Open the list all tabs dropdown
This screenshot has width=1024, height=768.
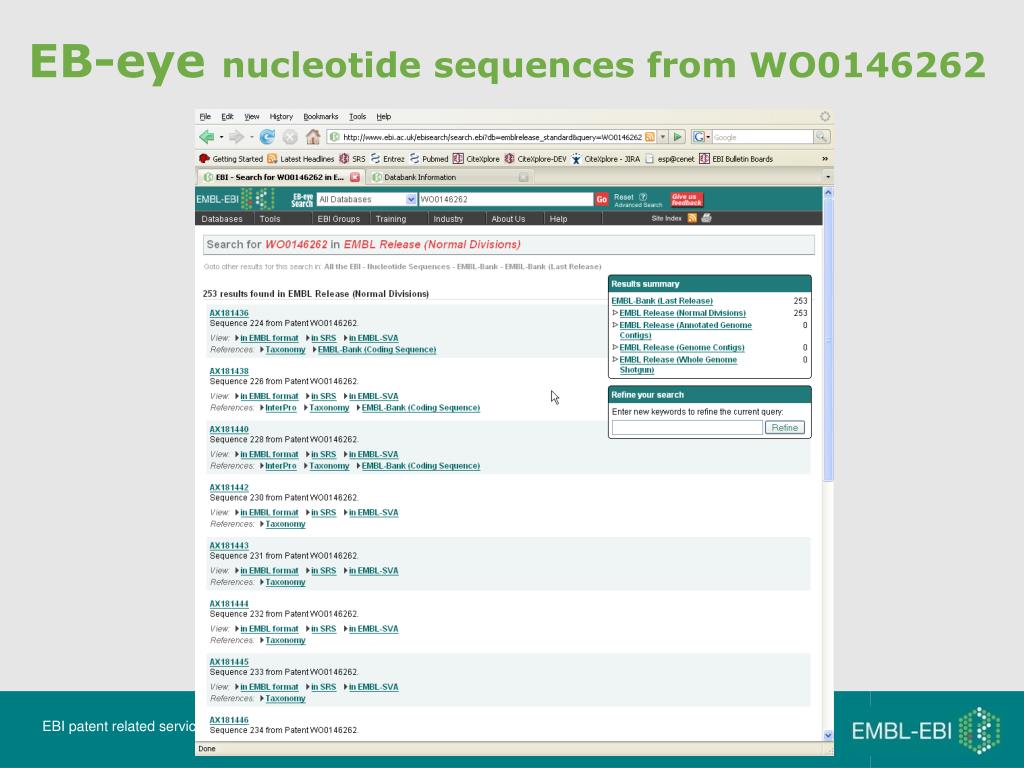pos(828,177)
